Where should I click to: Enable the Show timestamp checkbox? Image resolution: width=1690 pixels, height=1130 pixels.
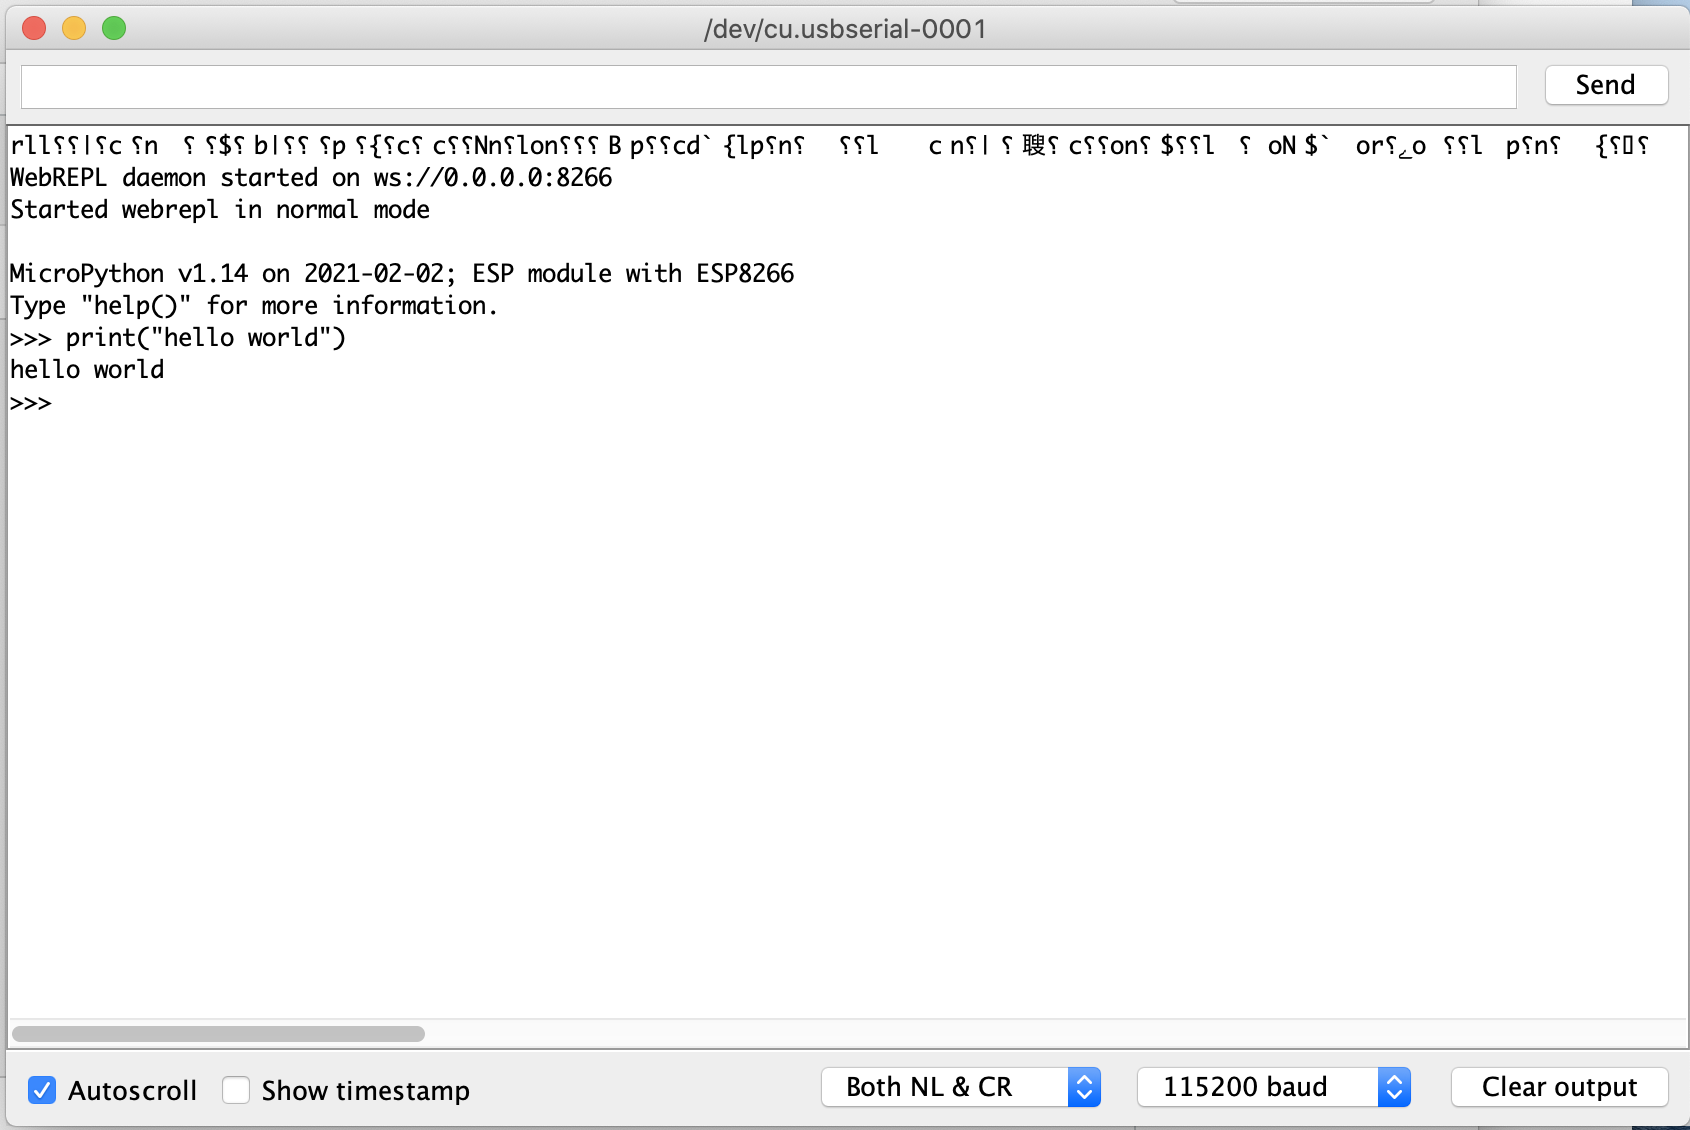pos(235,1090)
